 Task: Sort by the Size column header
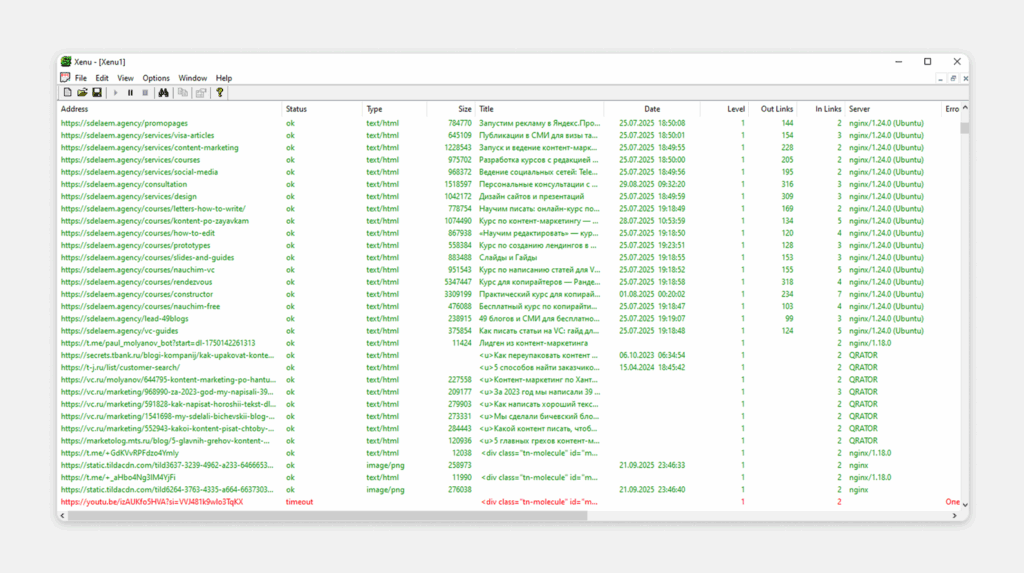464,109
